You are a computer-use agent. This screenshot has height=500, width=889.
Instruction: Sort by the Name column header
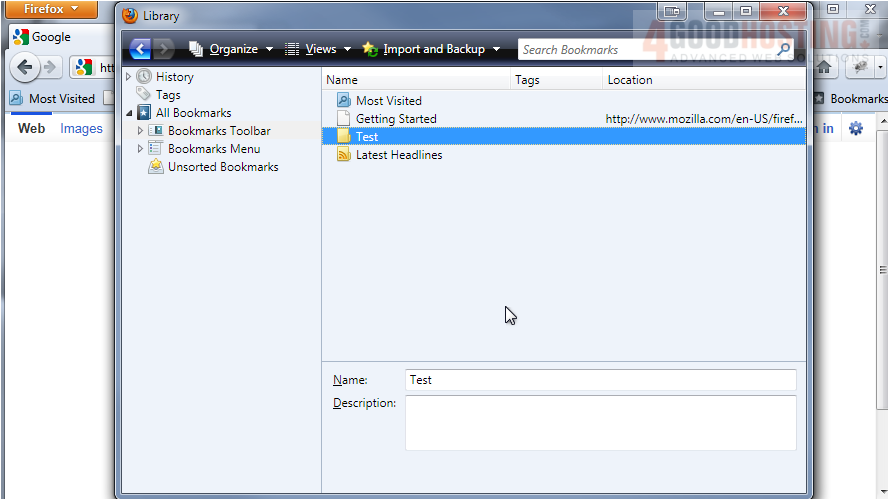click(x=416, y=80)
